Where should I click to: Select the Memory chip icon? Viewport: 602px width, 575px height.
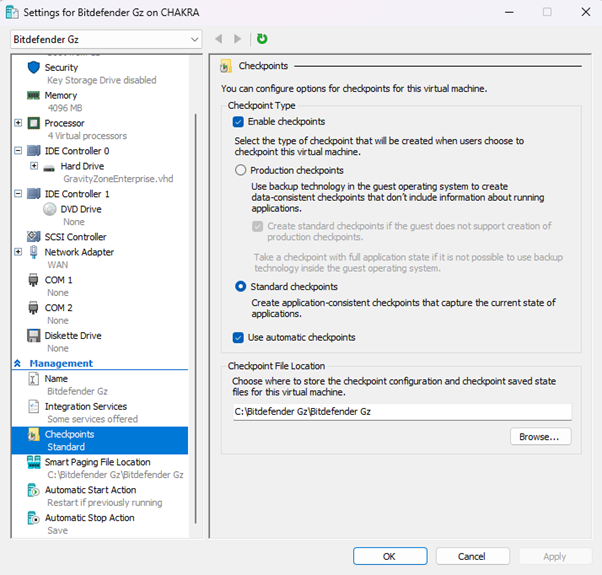(33, 95)
